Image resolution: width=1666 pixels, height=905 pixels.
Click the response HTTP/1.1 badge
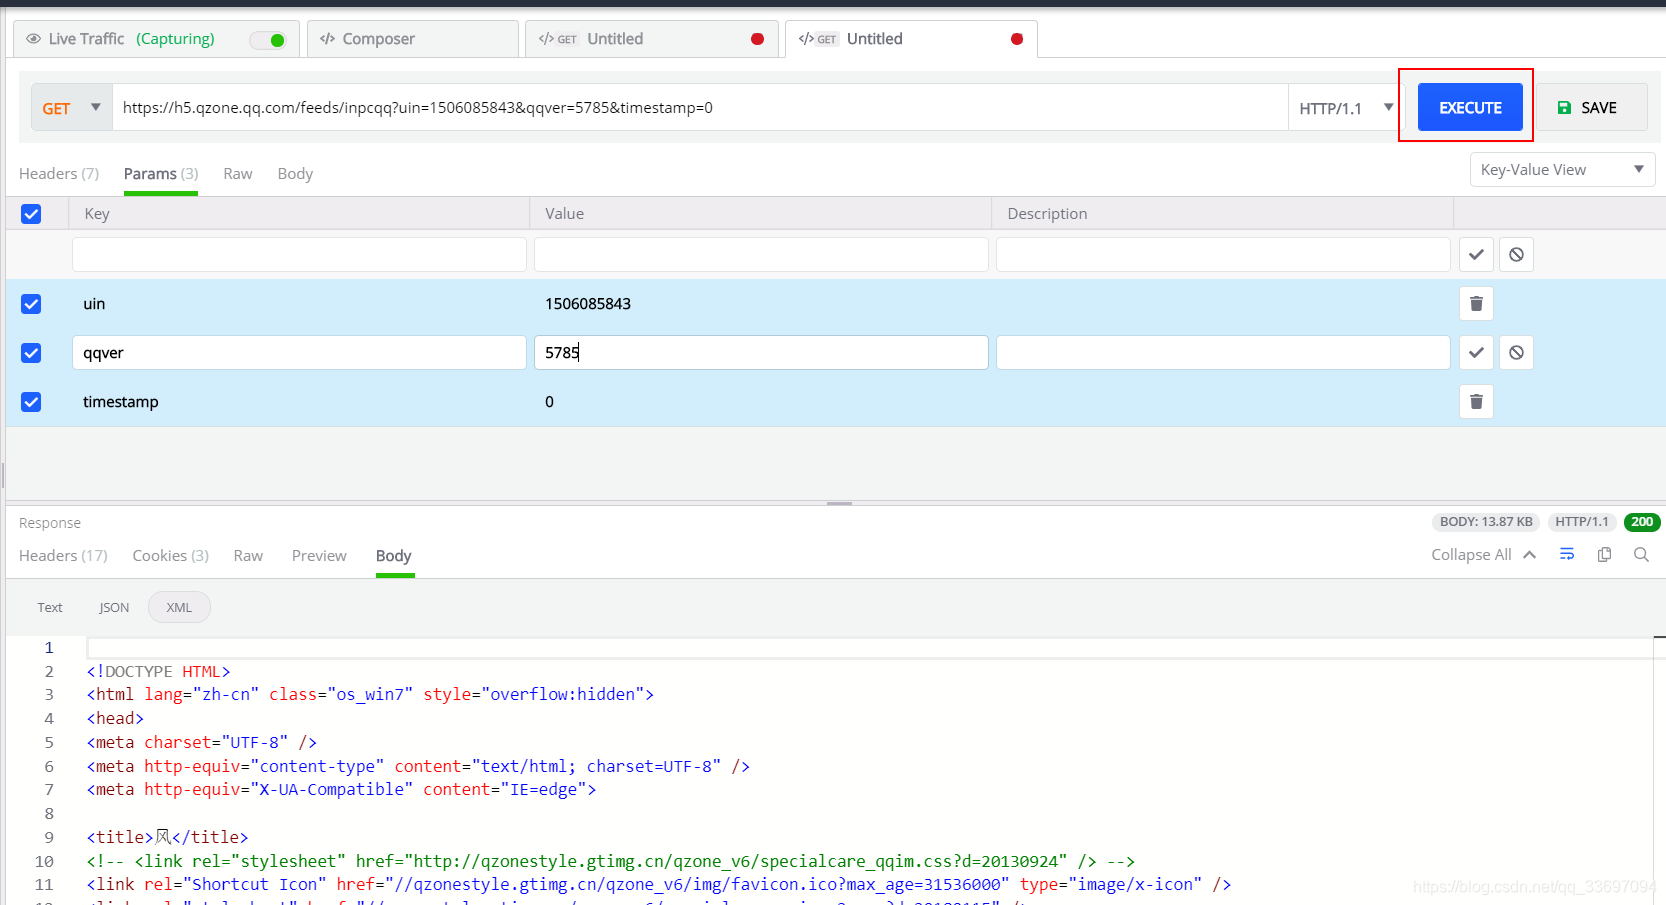tap(1582, 522)
